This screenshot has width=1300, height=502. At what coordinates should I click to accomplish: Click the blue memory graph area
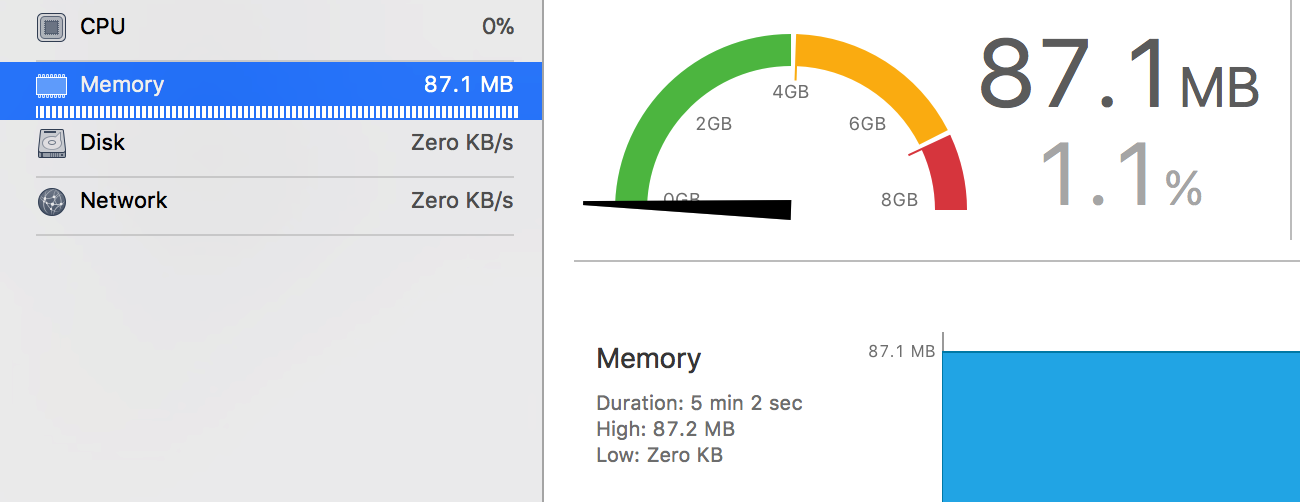1121,427
